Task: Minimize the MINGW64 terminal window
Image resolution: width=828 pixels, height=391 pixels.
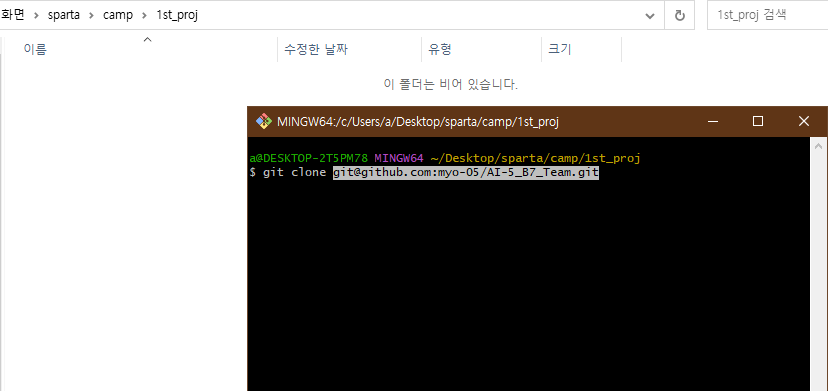Action: pyautogui.click(x=713, y=122)
